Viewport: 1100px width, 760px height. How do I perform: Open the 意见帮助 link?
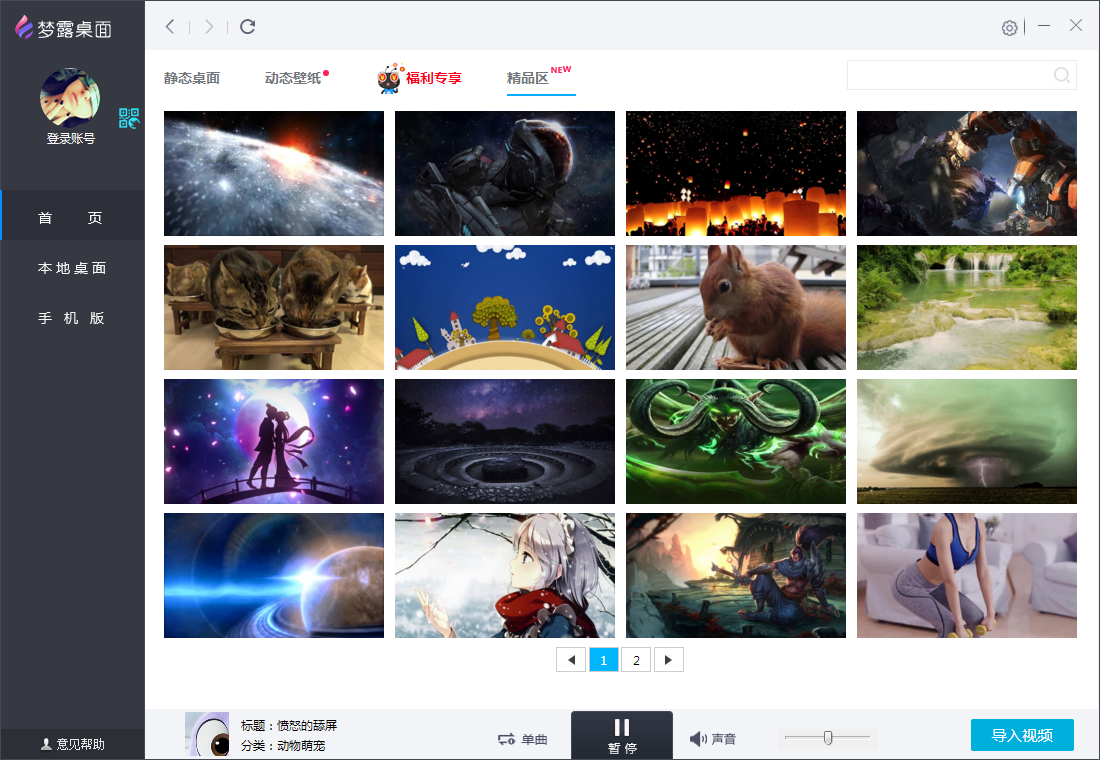click(81, 744)
